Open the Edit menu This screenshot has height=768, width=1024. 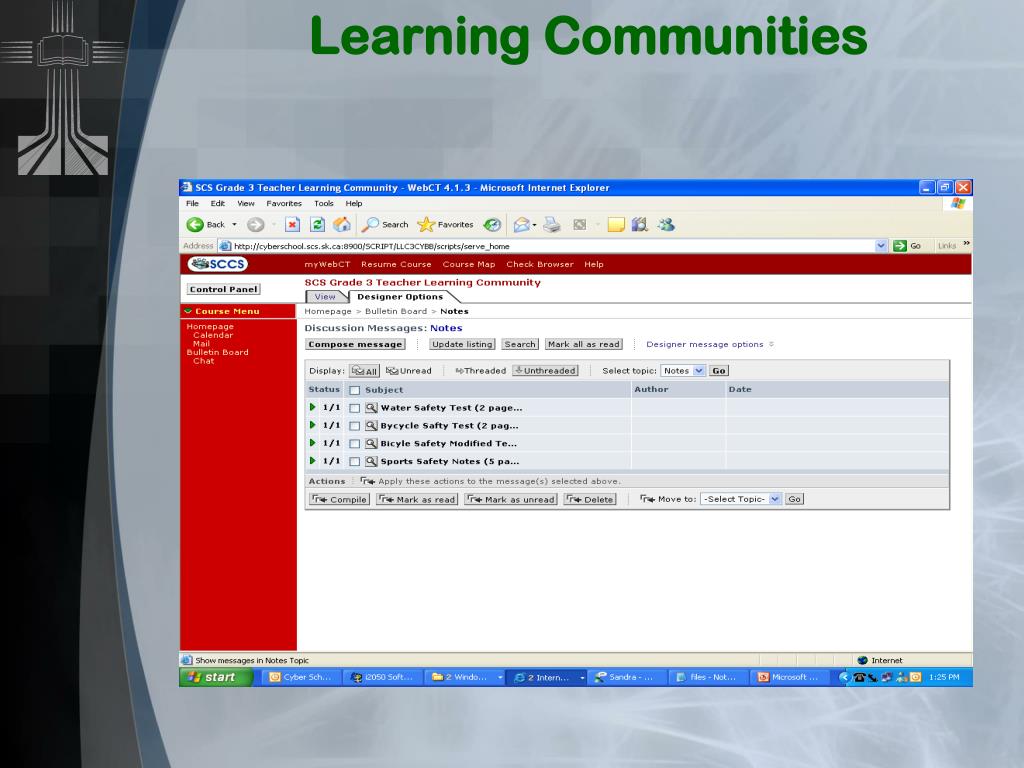coord(217,203)
